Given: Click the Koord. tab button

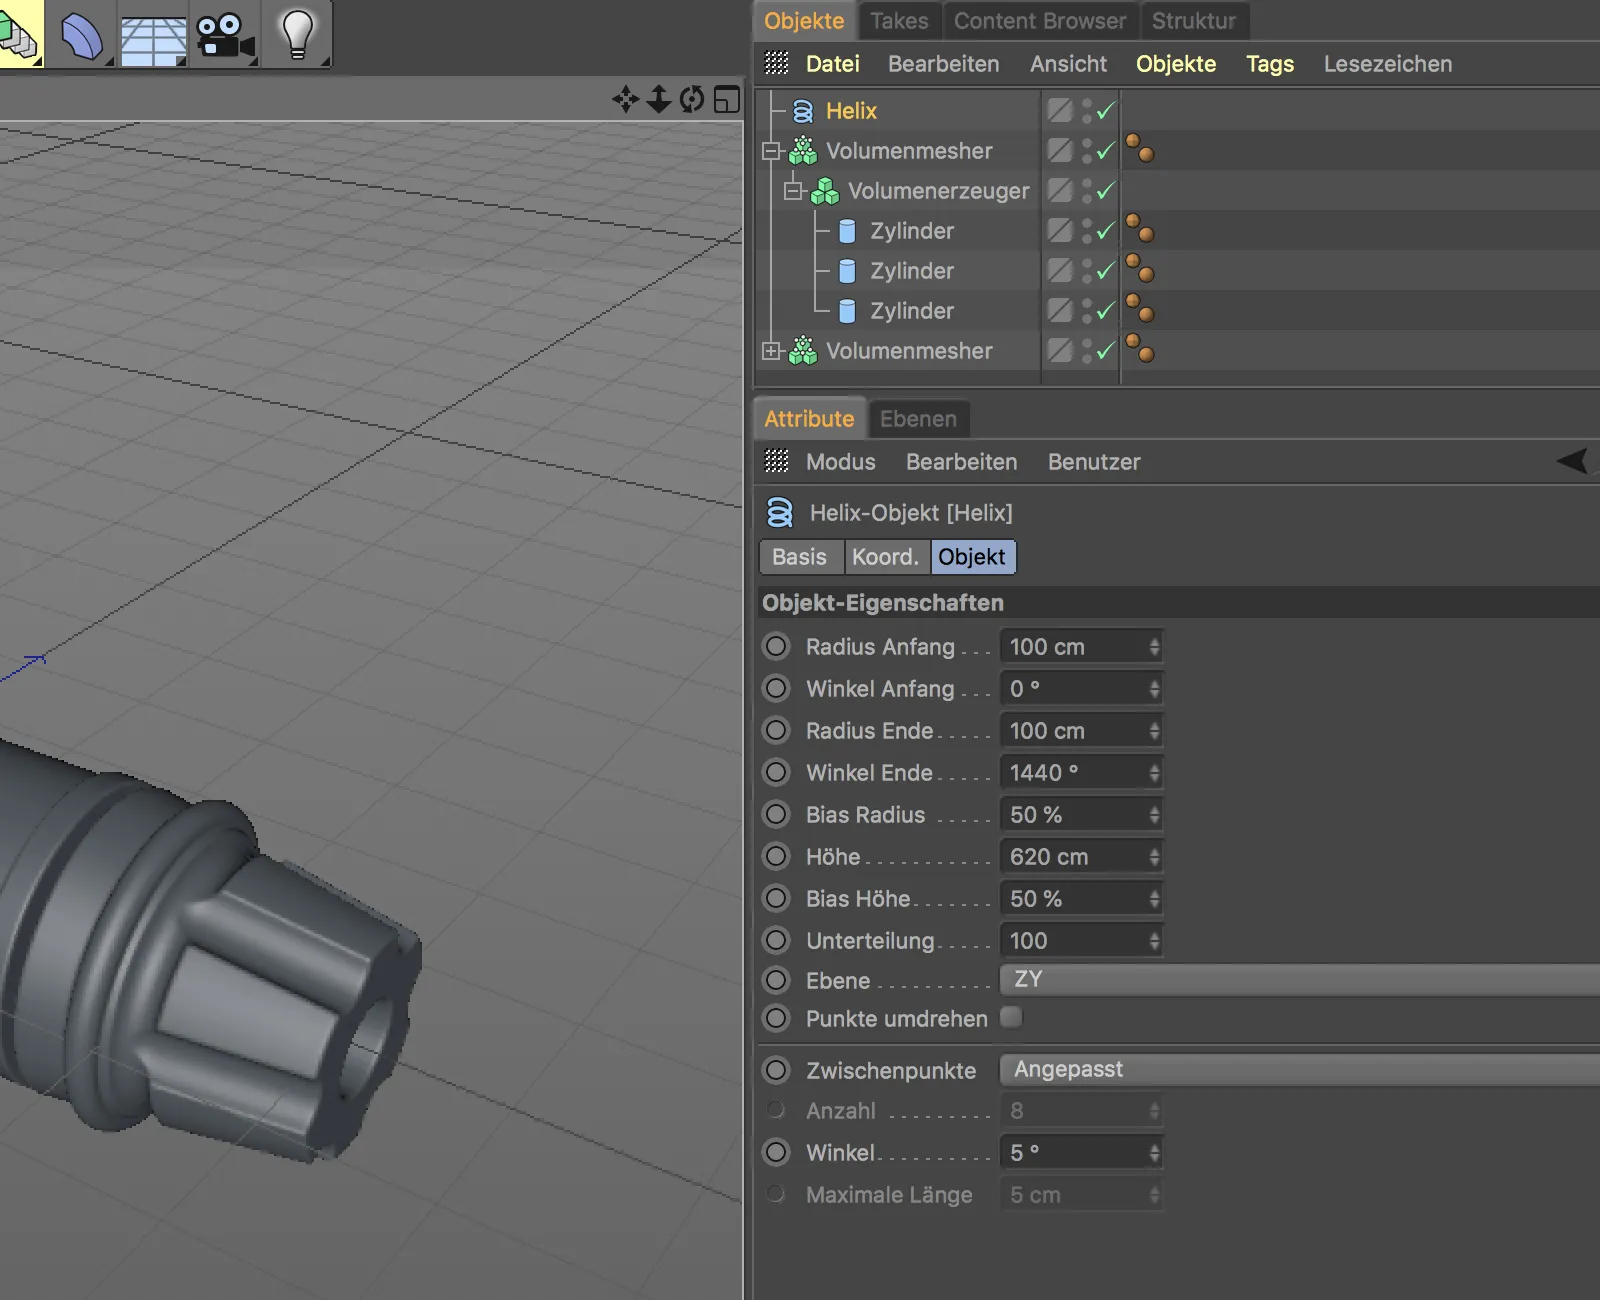Looking at the screenshot, I should [x=885, y=557].
